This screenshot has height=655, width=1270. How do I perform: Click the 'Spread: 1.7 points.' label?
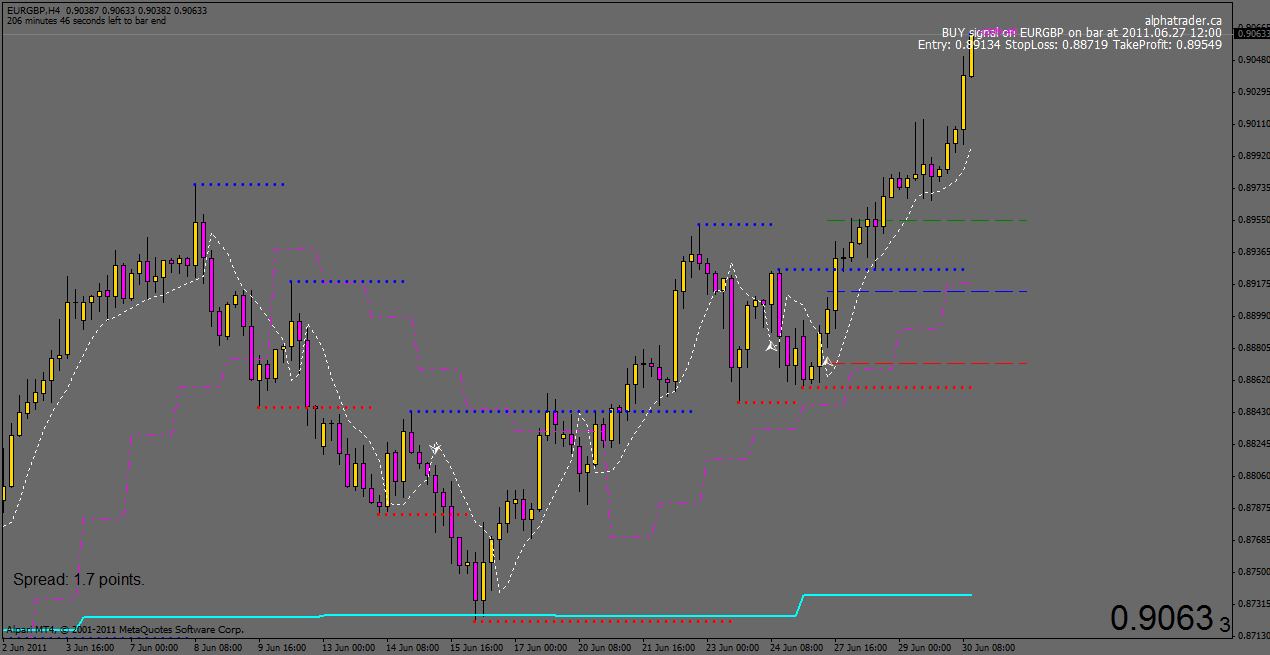tap(79, 579)
